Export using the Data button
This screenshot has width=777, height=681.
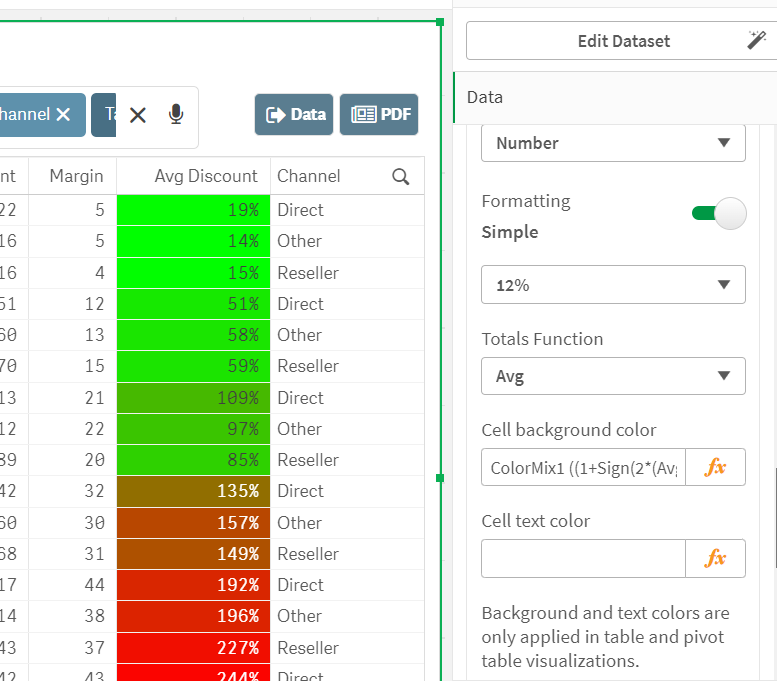point(294,114)
